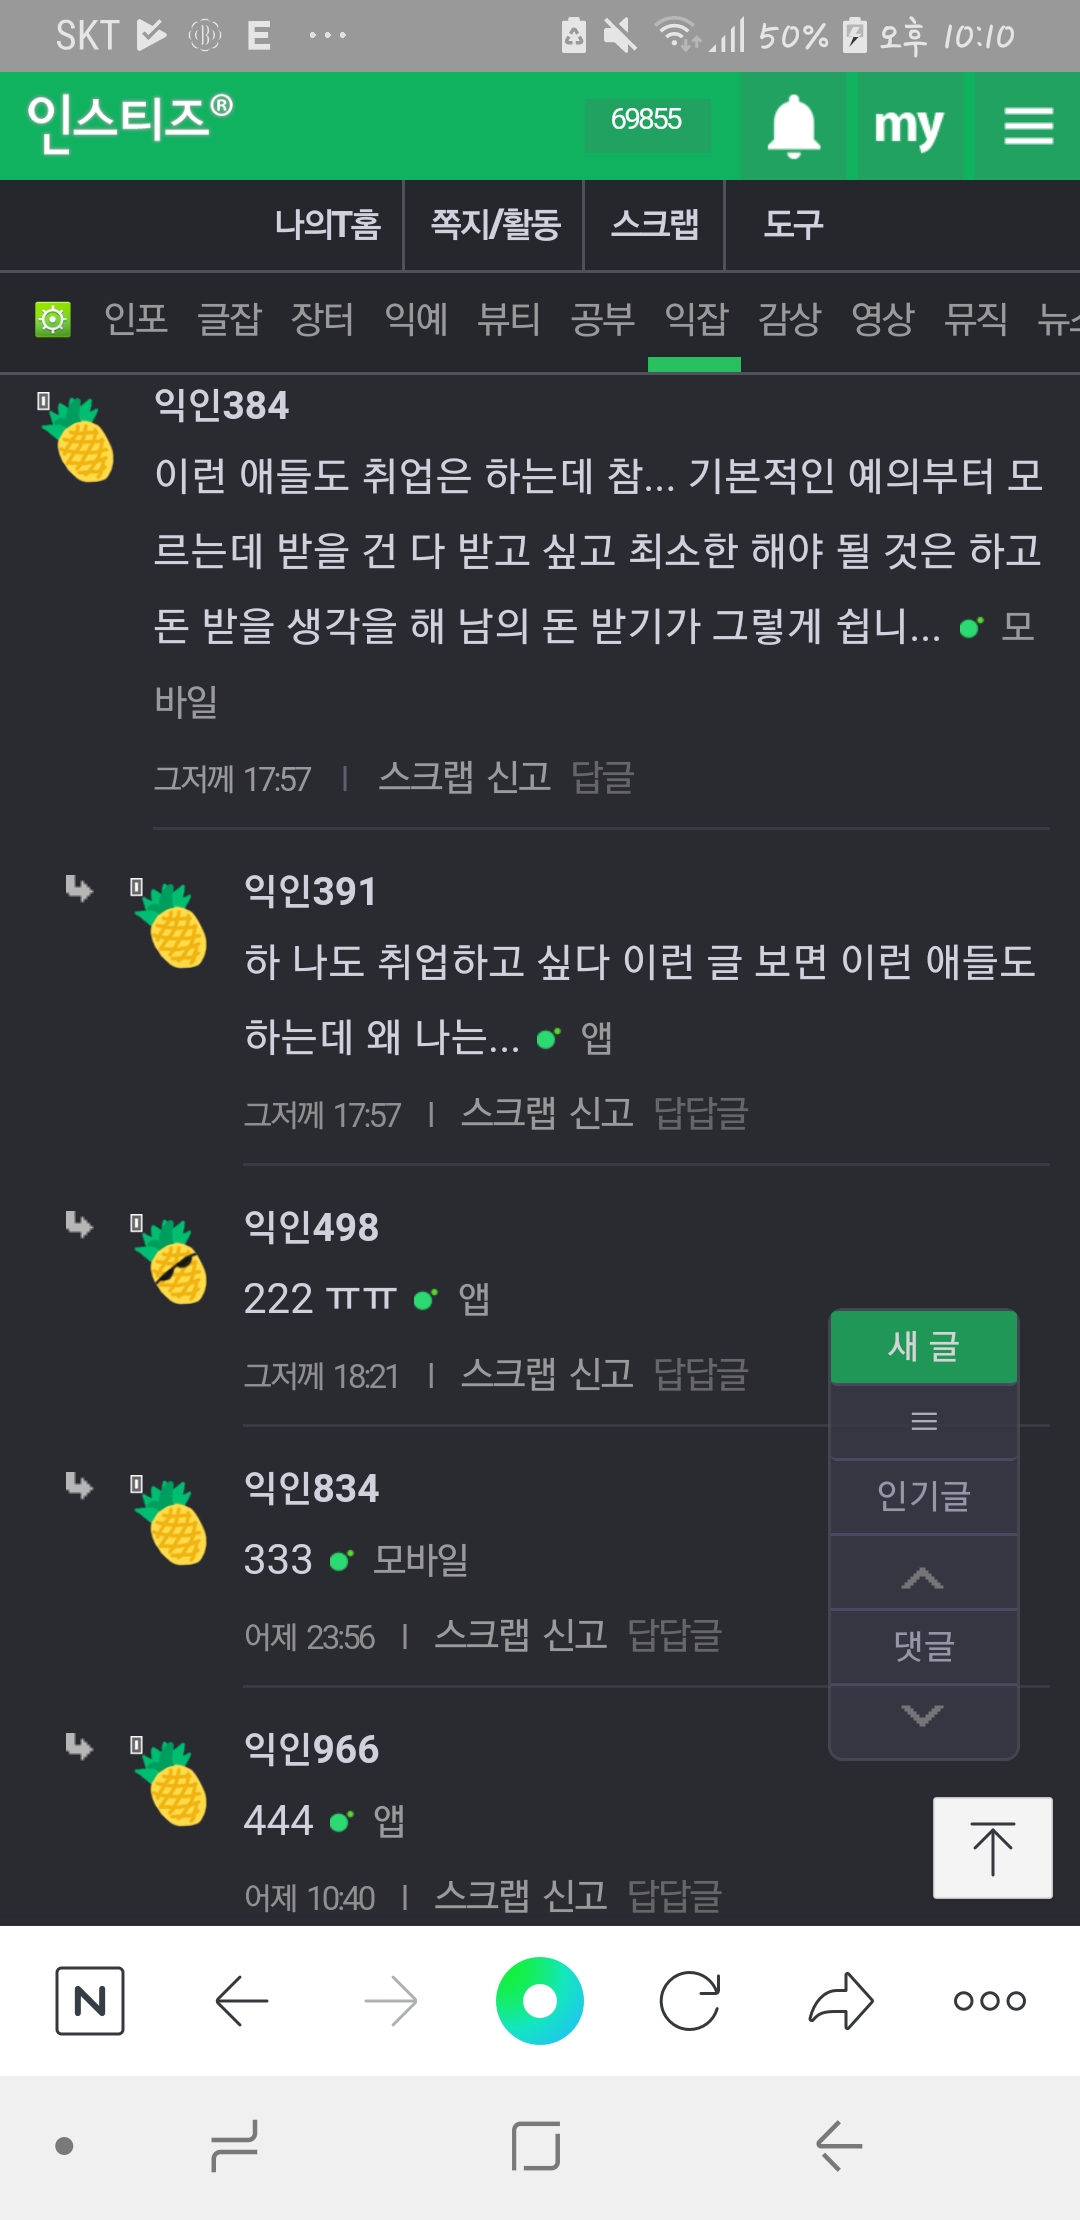Tap the share arrow icon in the browser bar

coord(841,2001)
